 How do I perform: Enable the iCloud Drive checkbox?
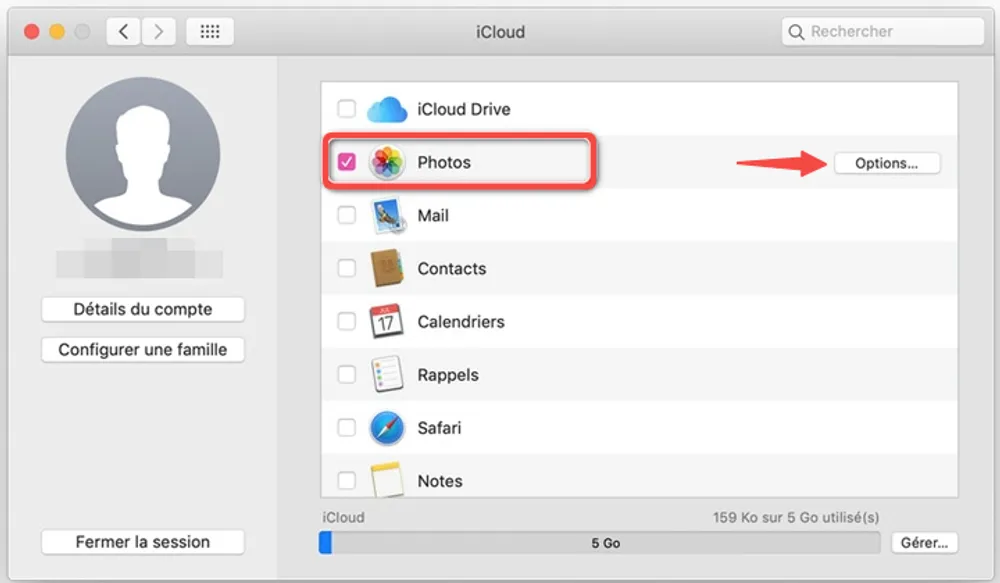coord(346,109)
